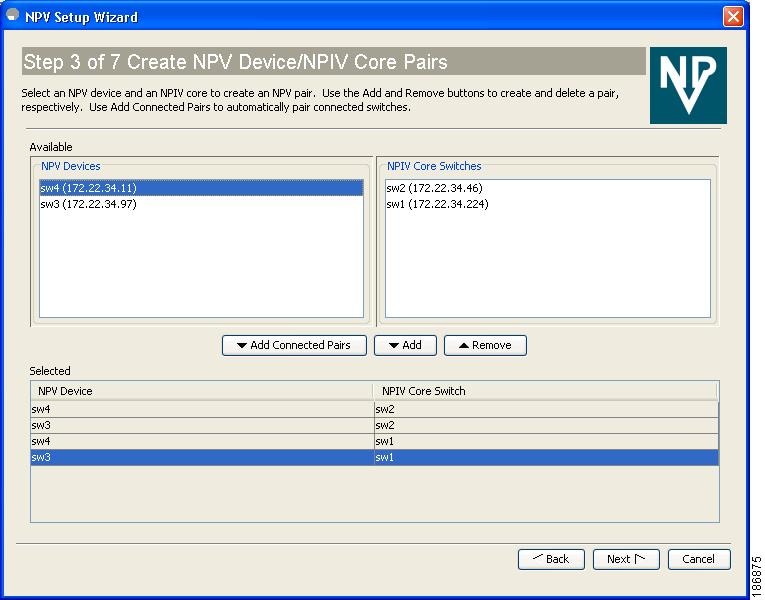The width and height of the screenshot is (765, 600).
Task: Click the NPV logo image
Action: click(x=688, y=85)
